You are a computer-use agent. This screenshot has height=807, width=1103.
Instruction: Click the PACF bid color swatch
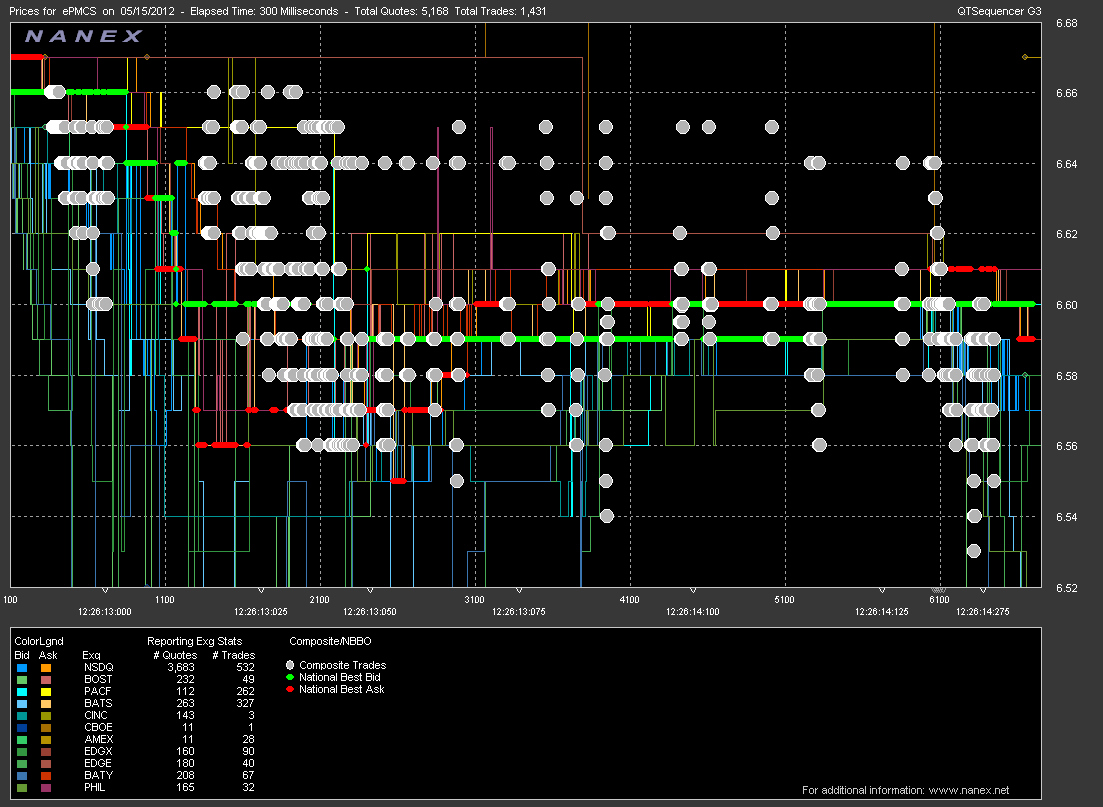[x=22, y=692]
